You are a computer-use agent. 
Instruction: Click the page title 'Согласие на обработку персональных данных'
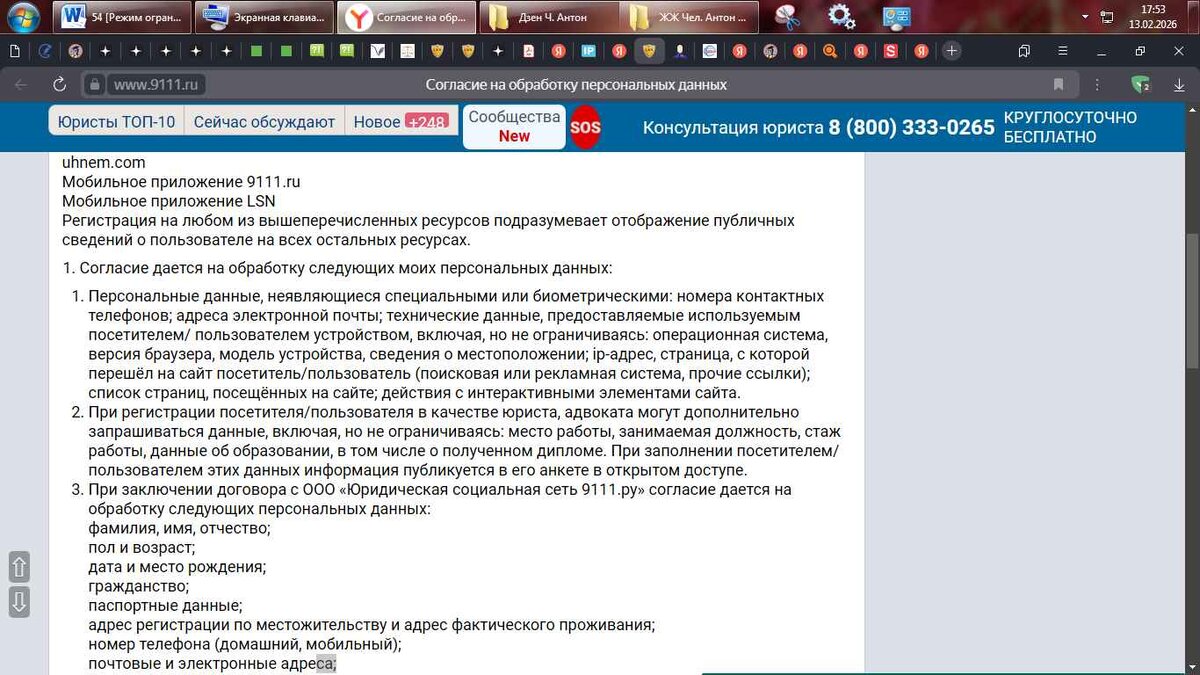(576, 85)
